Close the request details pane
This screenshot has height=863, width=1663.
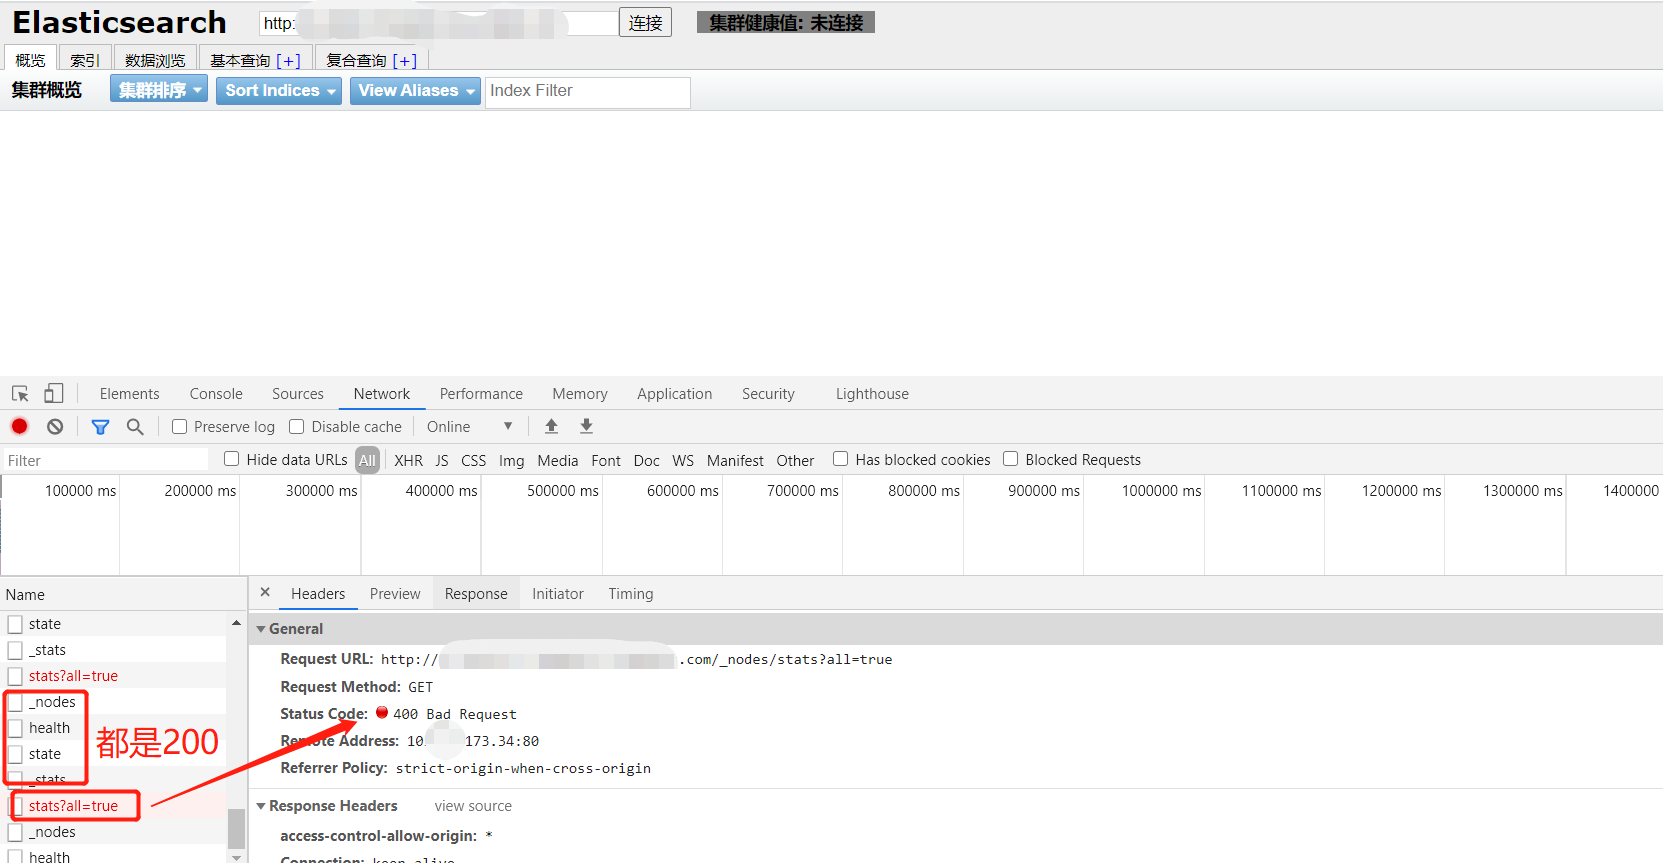click(x=265, y=592)
